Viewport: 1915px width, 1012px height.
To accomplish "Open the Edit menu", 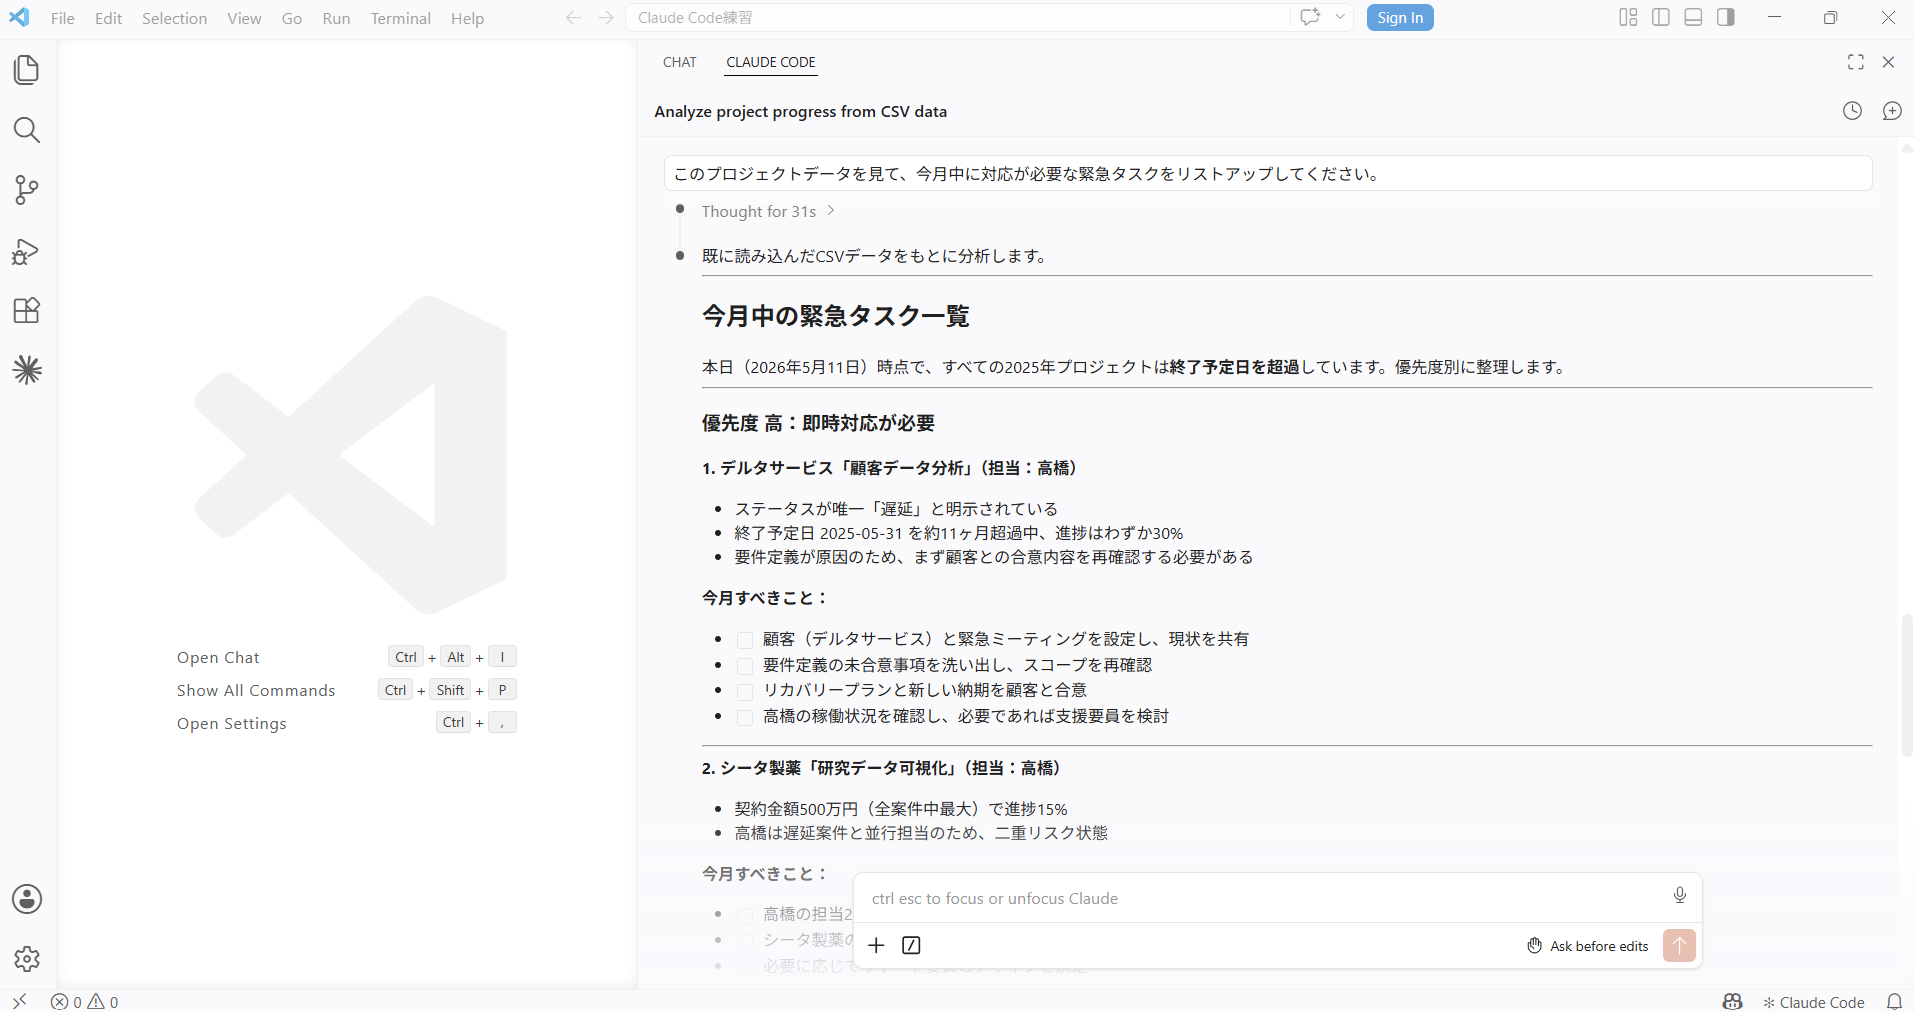I will coord(109,18).
